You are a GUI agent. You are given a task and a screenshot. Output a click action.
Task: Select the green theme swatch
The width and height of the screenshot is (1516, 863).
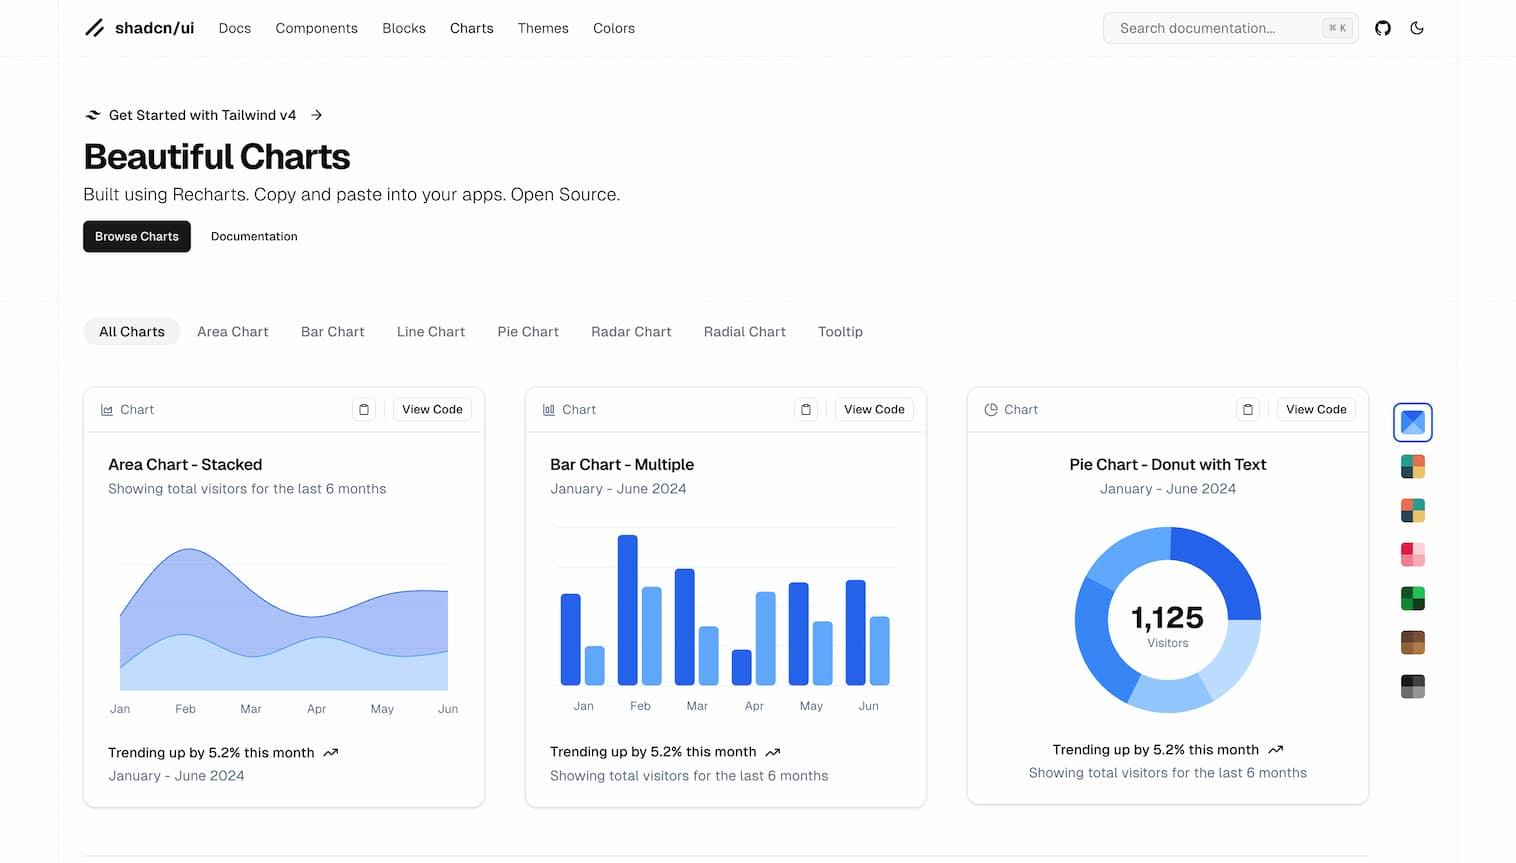point(1412,597)
